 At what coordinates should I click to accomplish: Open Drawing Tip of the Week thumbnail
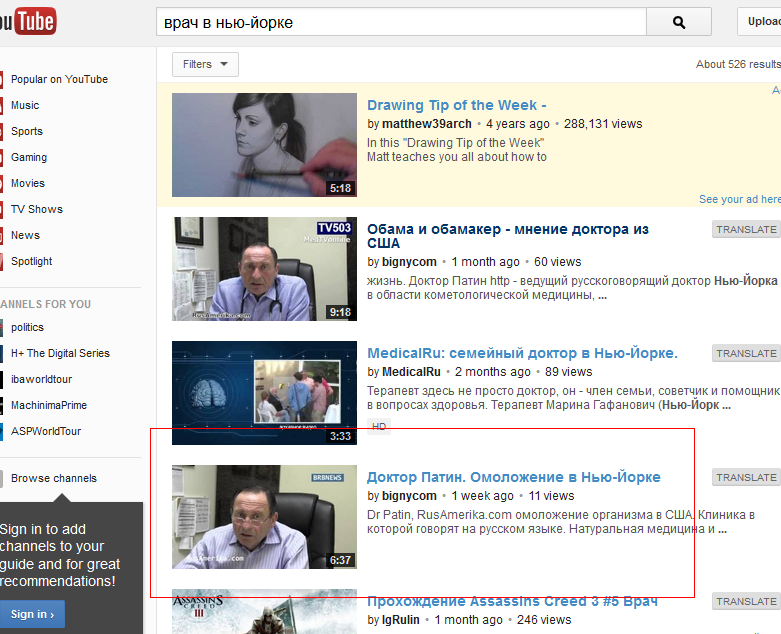pos(264,145)
